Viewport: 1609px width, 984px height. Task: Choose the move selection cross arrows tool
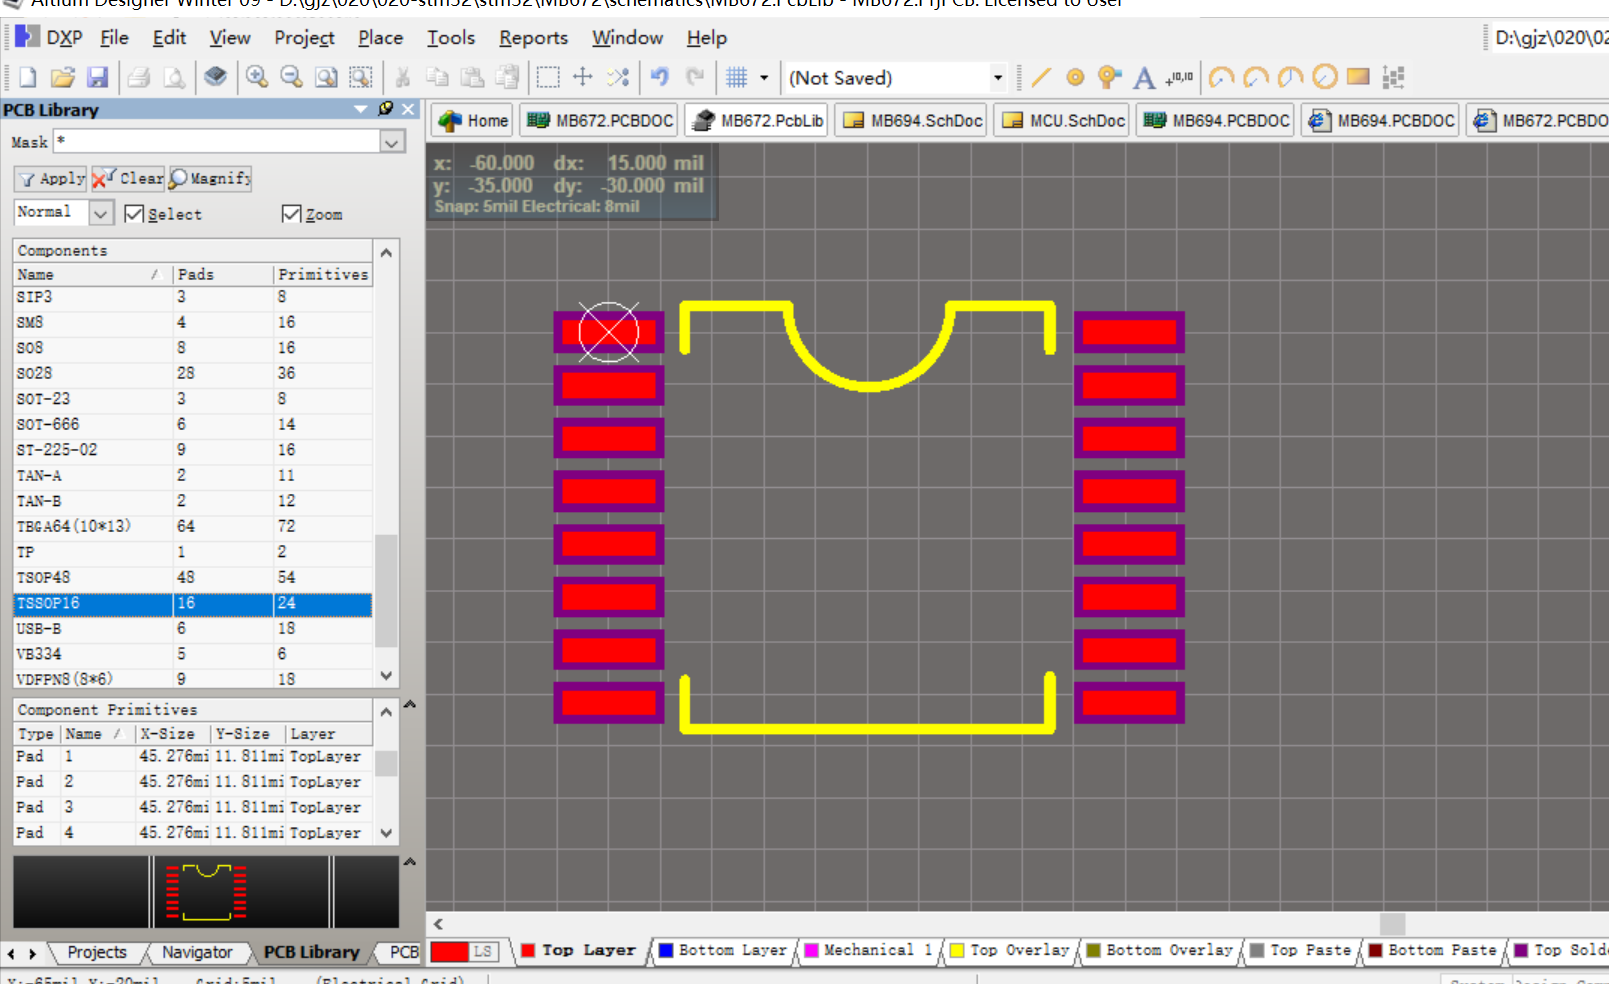[583, 77]
